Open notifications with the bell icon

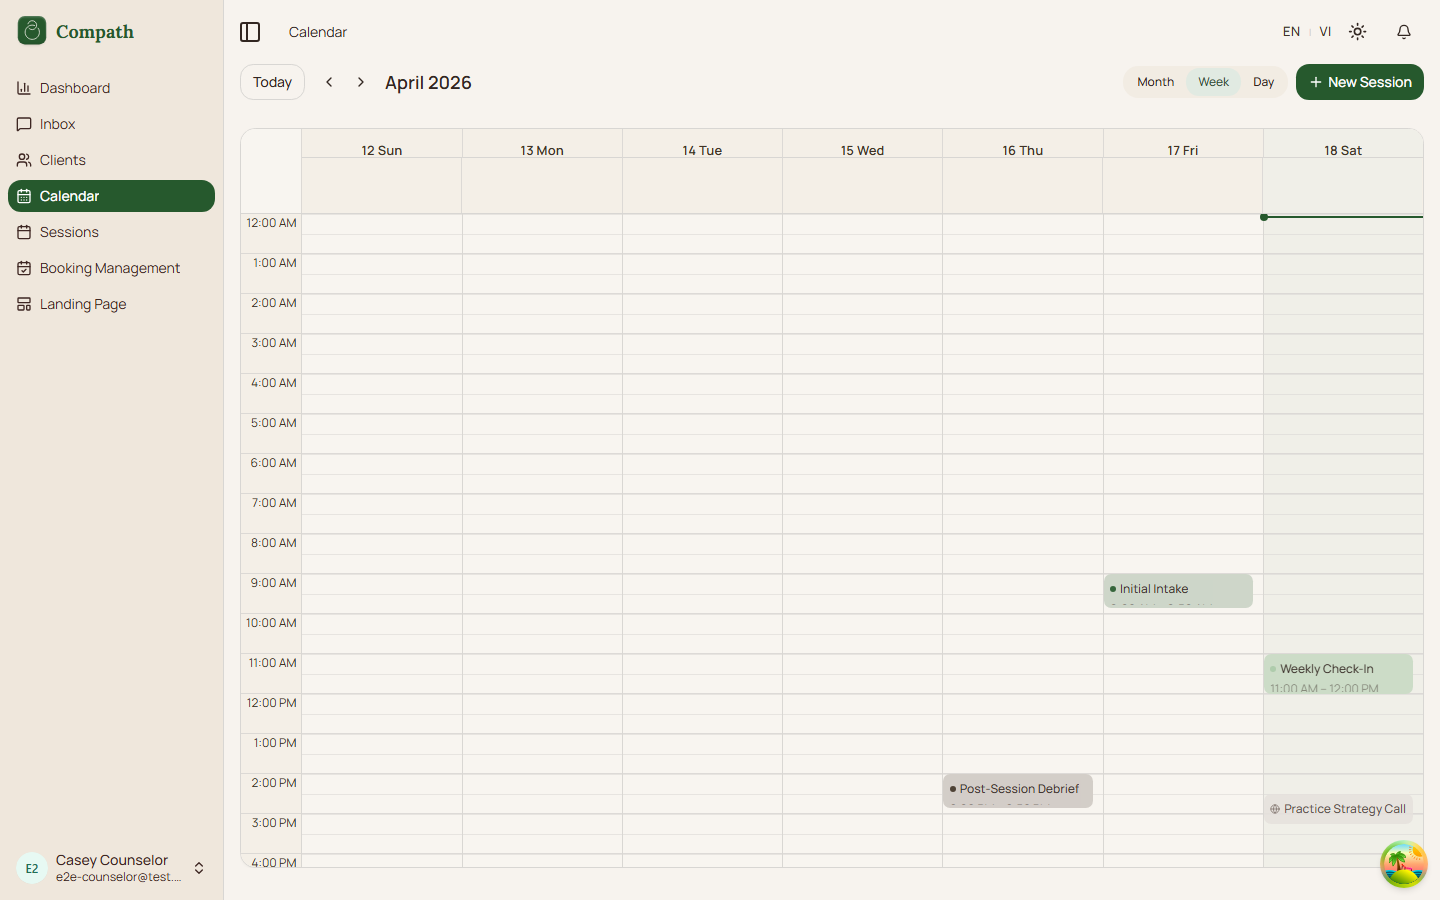pos(1404,31)
